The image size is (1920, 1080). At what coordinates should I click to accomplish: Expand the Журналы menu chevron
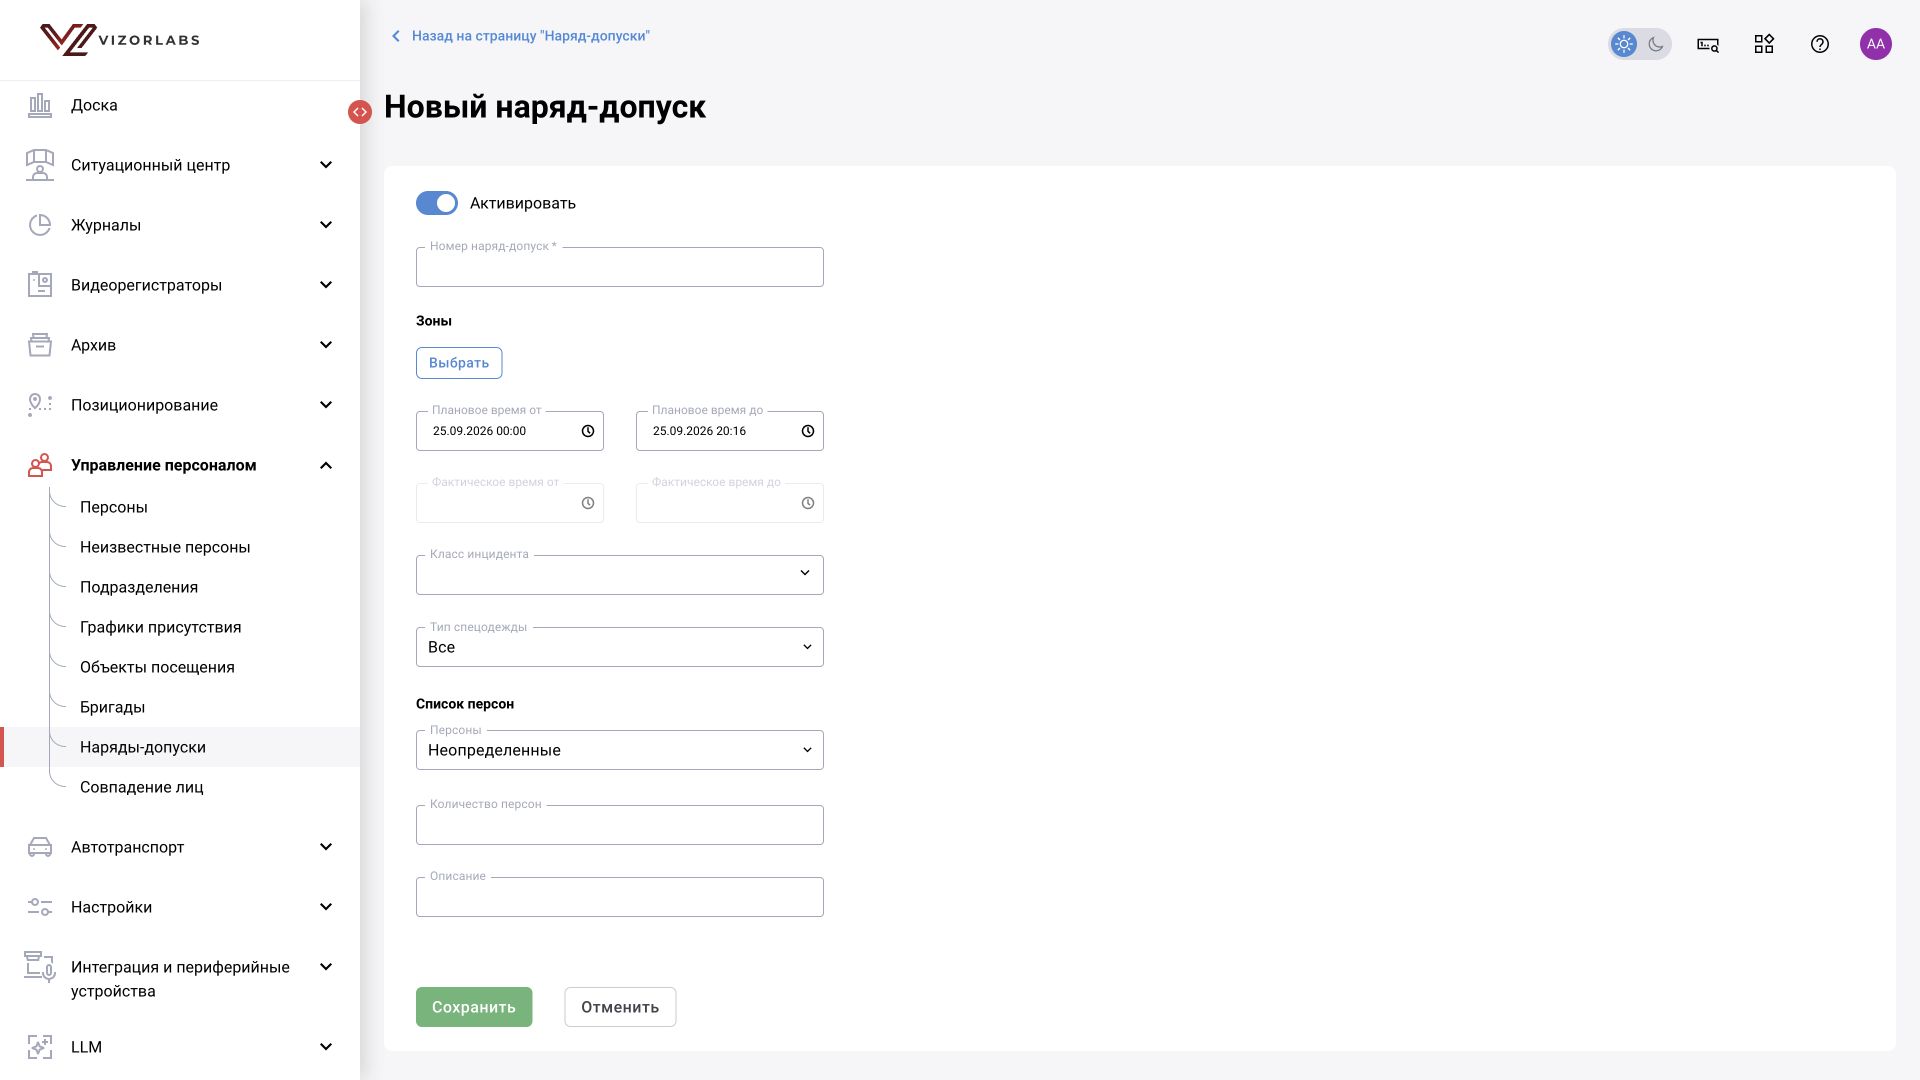click(x=326, y=225)
